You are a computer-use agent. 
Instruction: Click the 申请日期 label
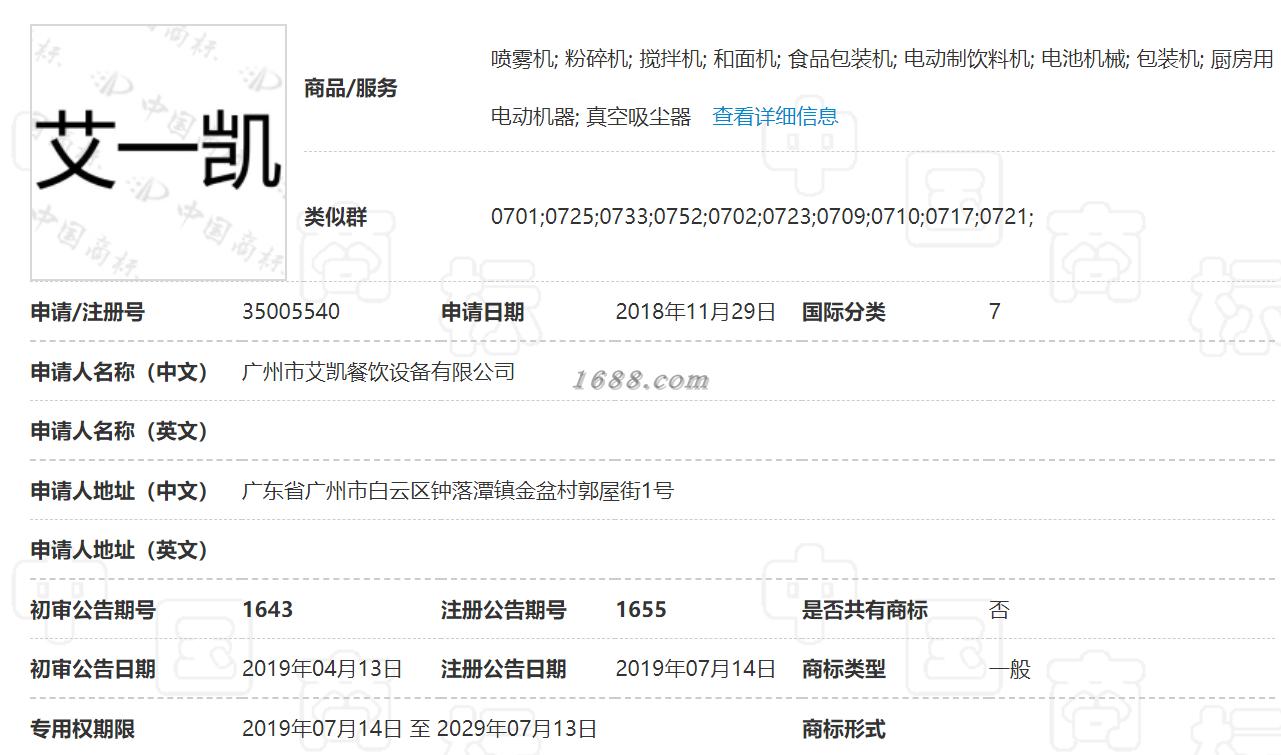483,312
